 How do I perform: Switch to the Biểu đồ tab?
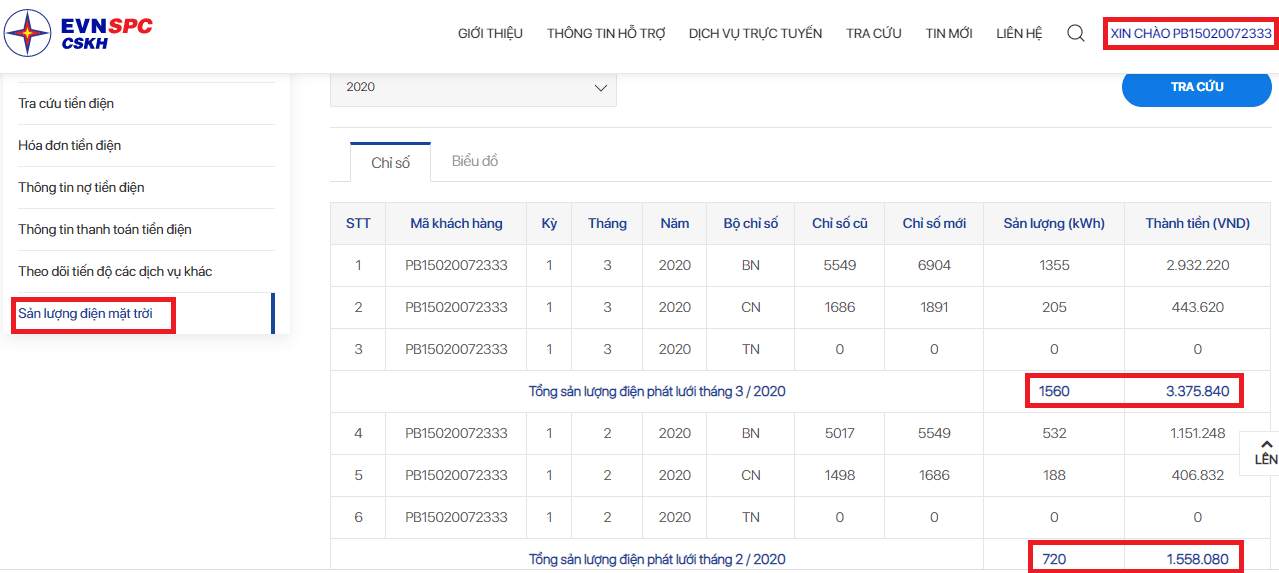(475, 161)
